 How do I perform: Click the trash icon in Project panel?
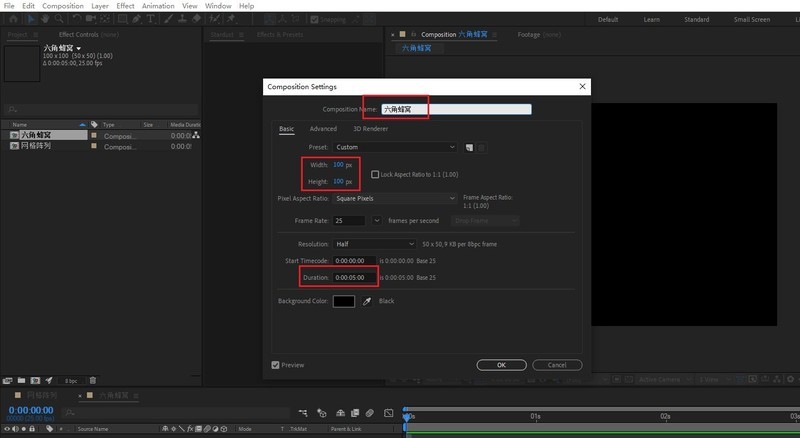[x=93, y=380]
